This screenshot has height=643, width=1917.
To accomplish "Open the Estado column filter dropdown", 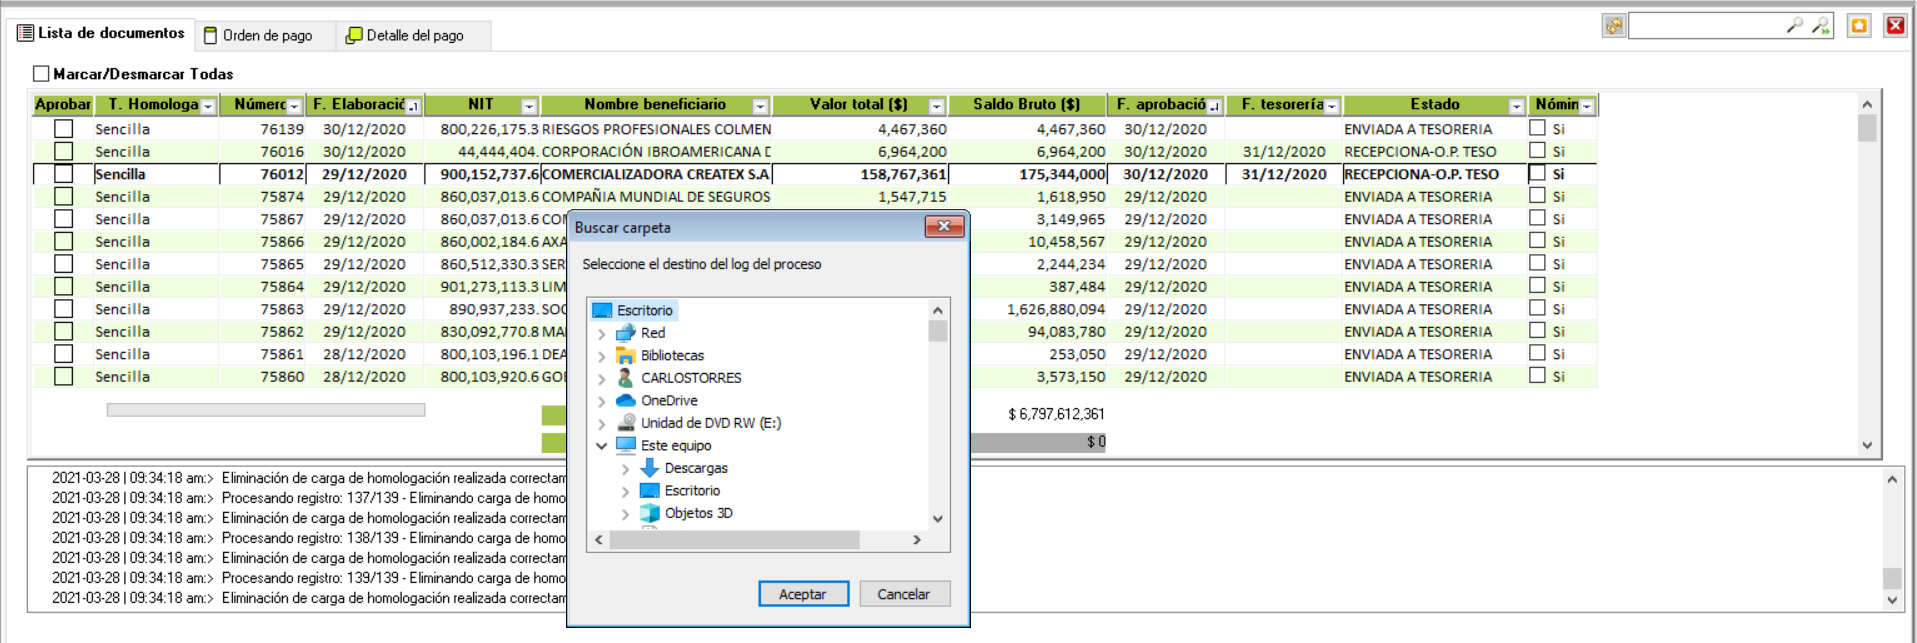I will [x=1516, y=106].
